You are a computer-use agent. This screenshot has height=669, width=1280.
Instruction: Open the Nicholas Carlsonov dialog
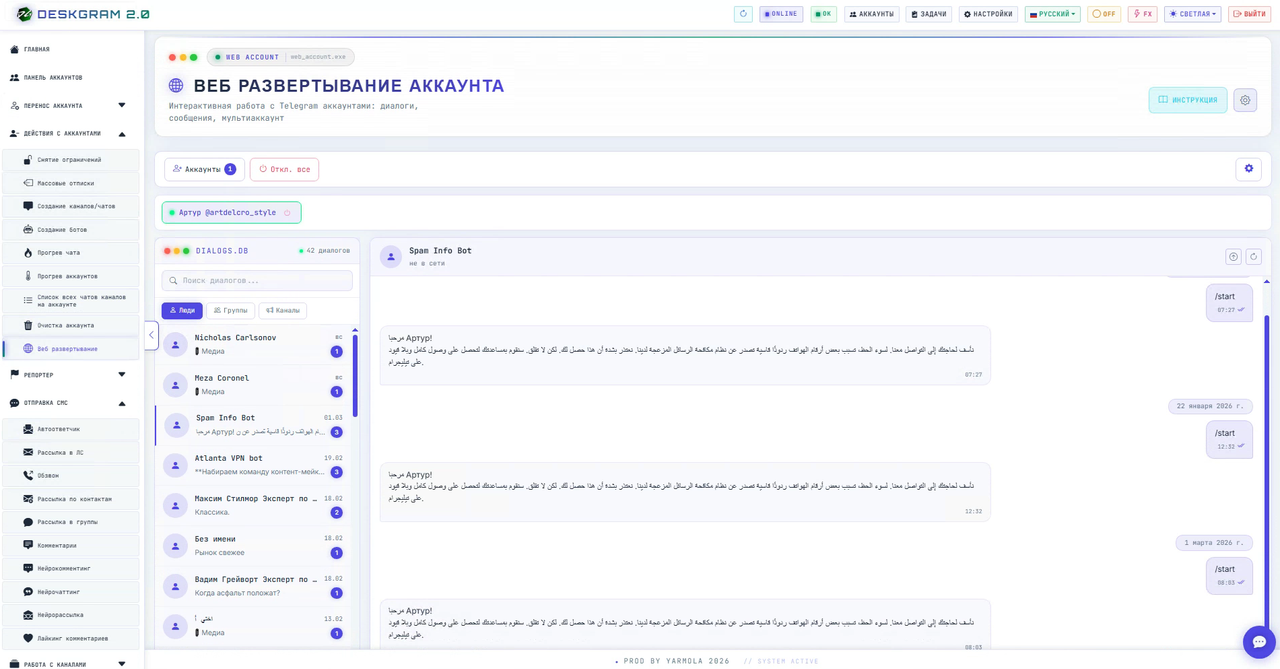(x=255, y=344)
